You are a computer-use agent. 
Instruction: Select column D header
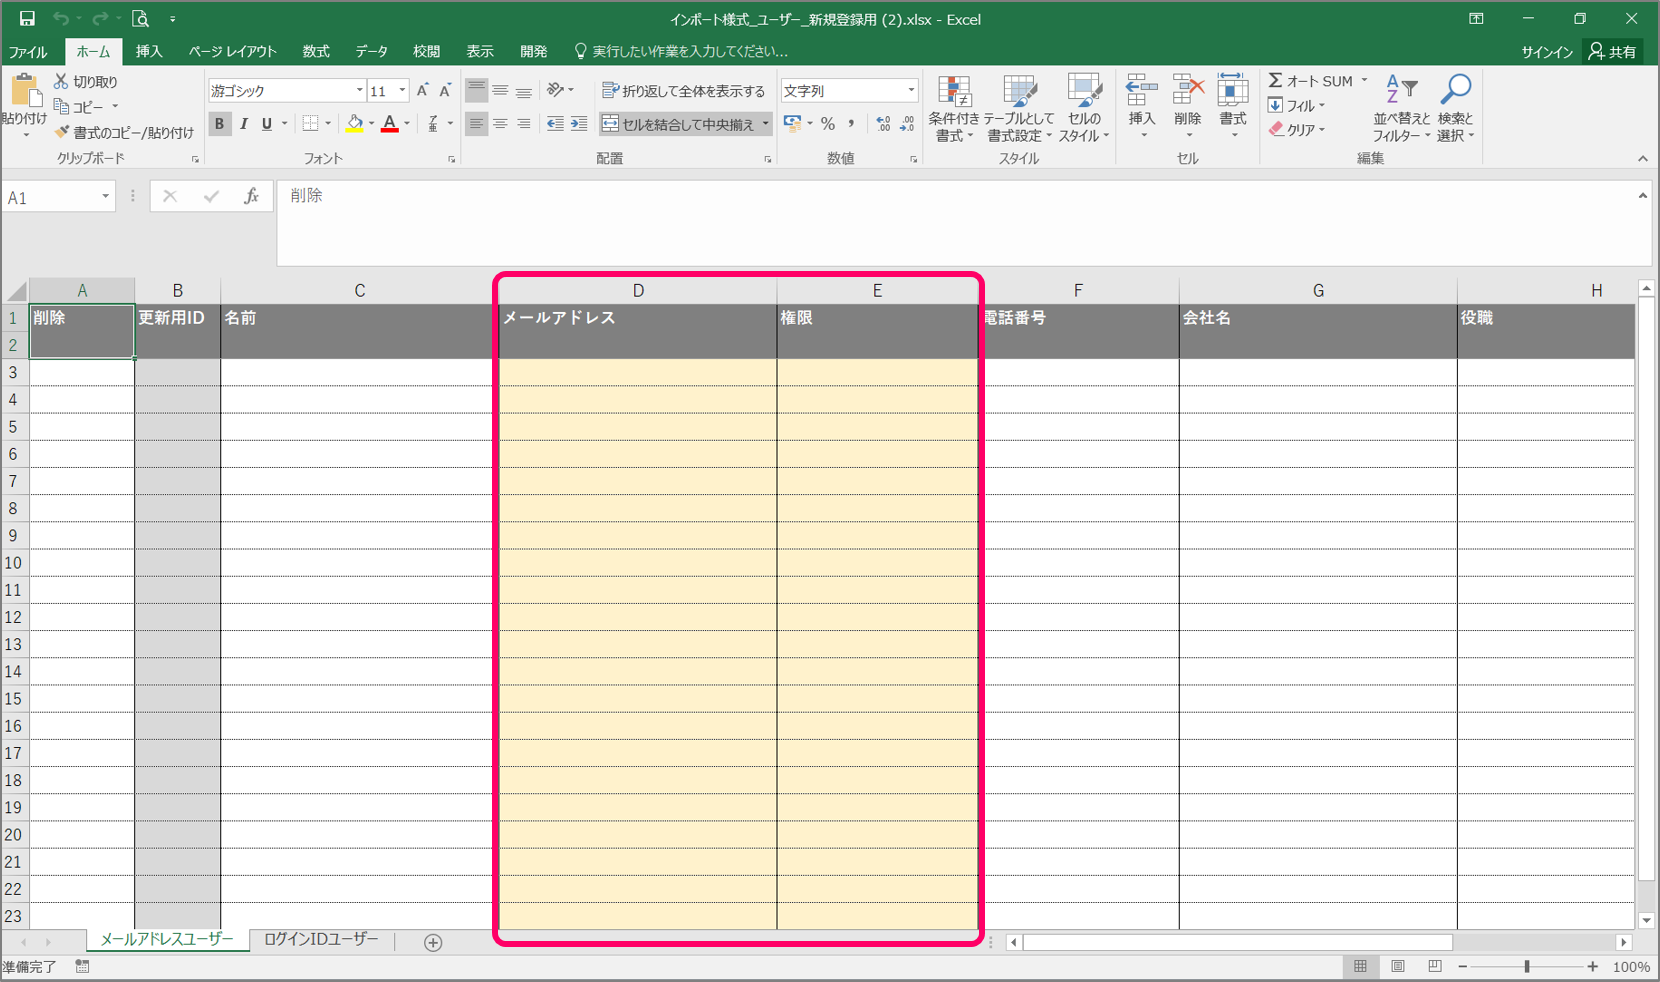[638, 291]
